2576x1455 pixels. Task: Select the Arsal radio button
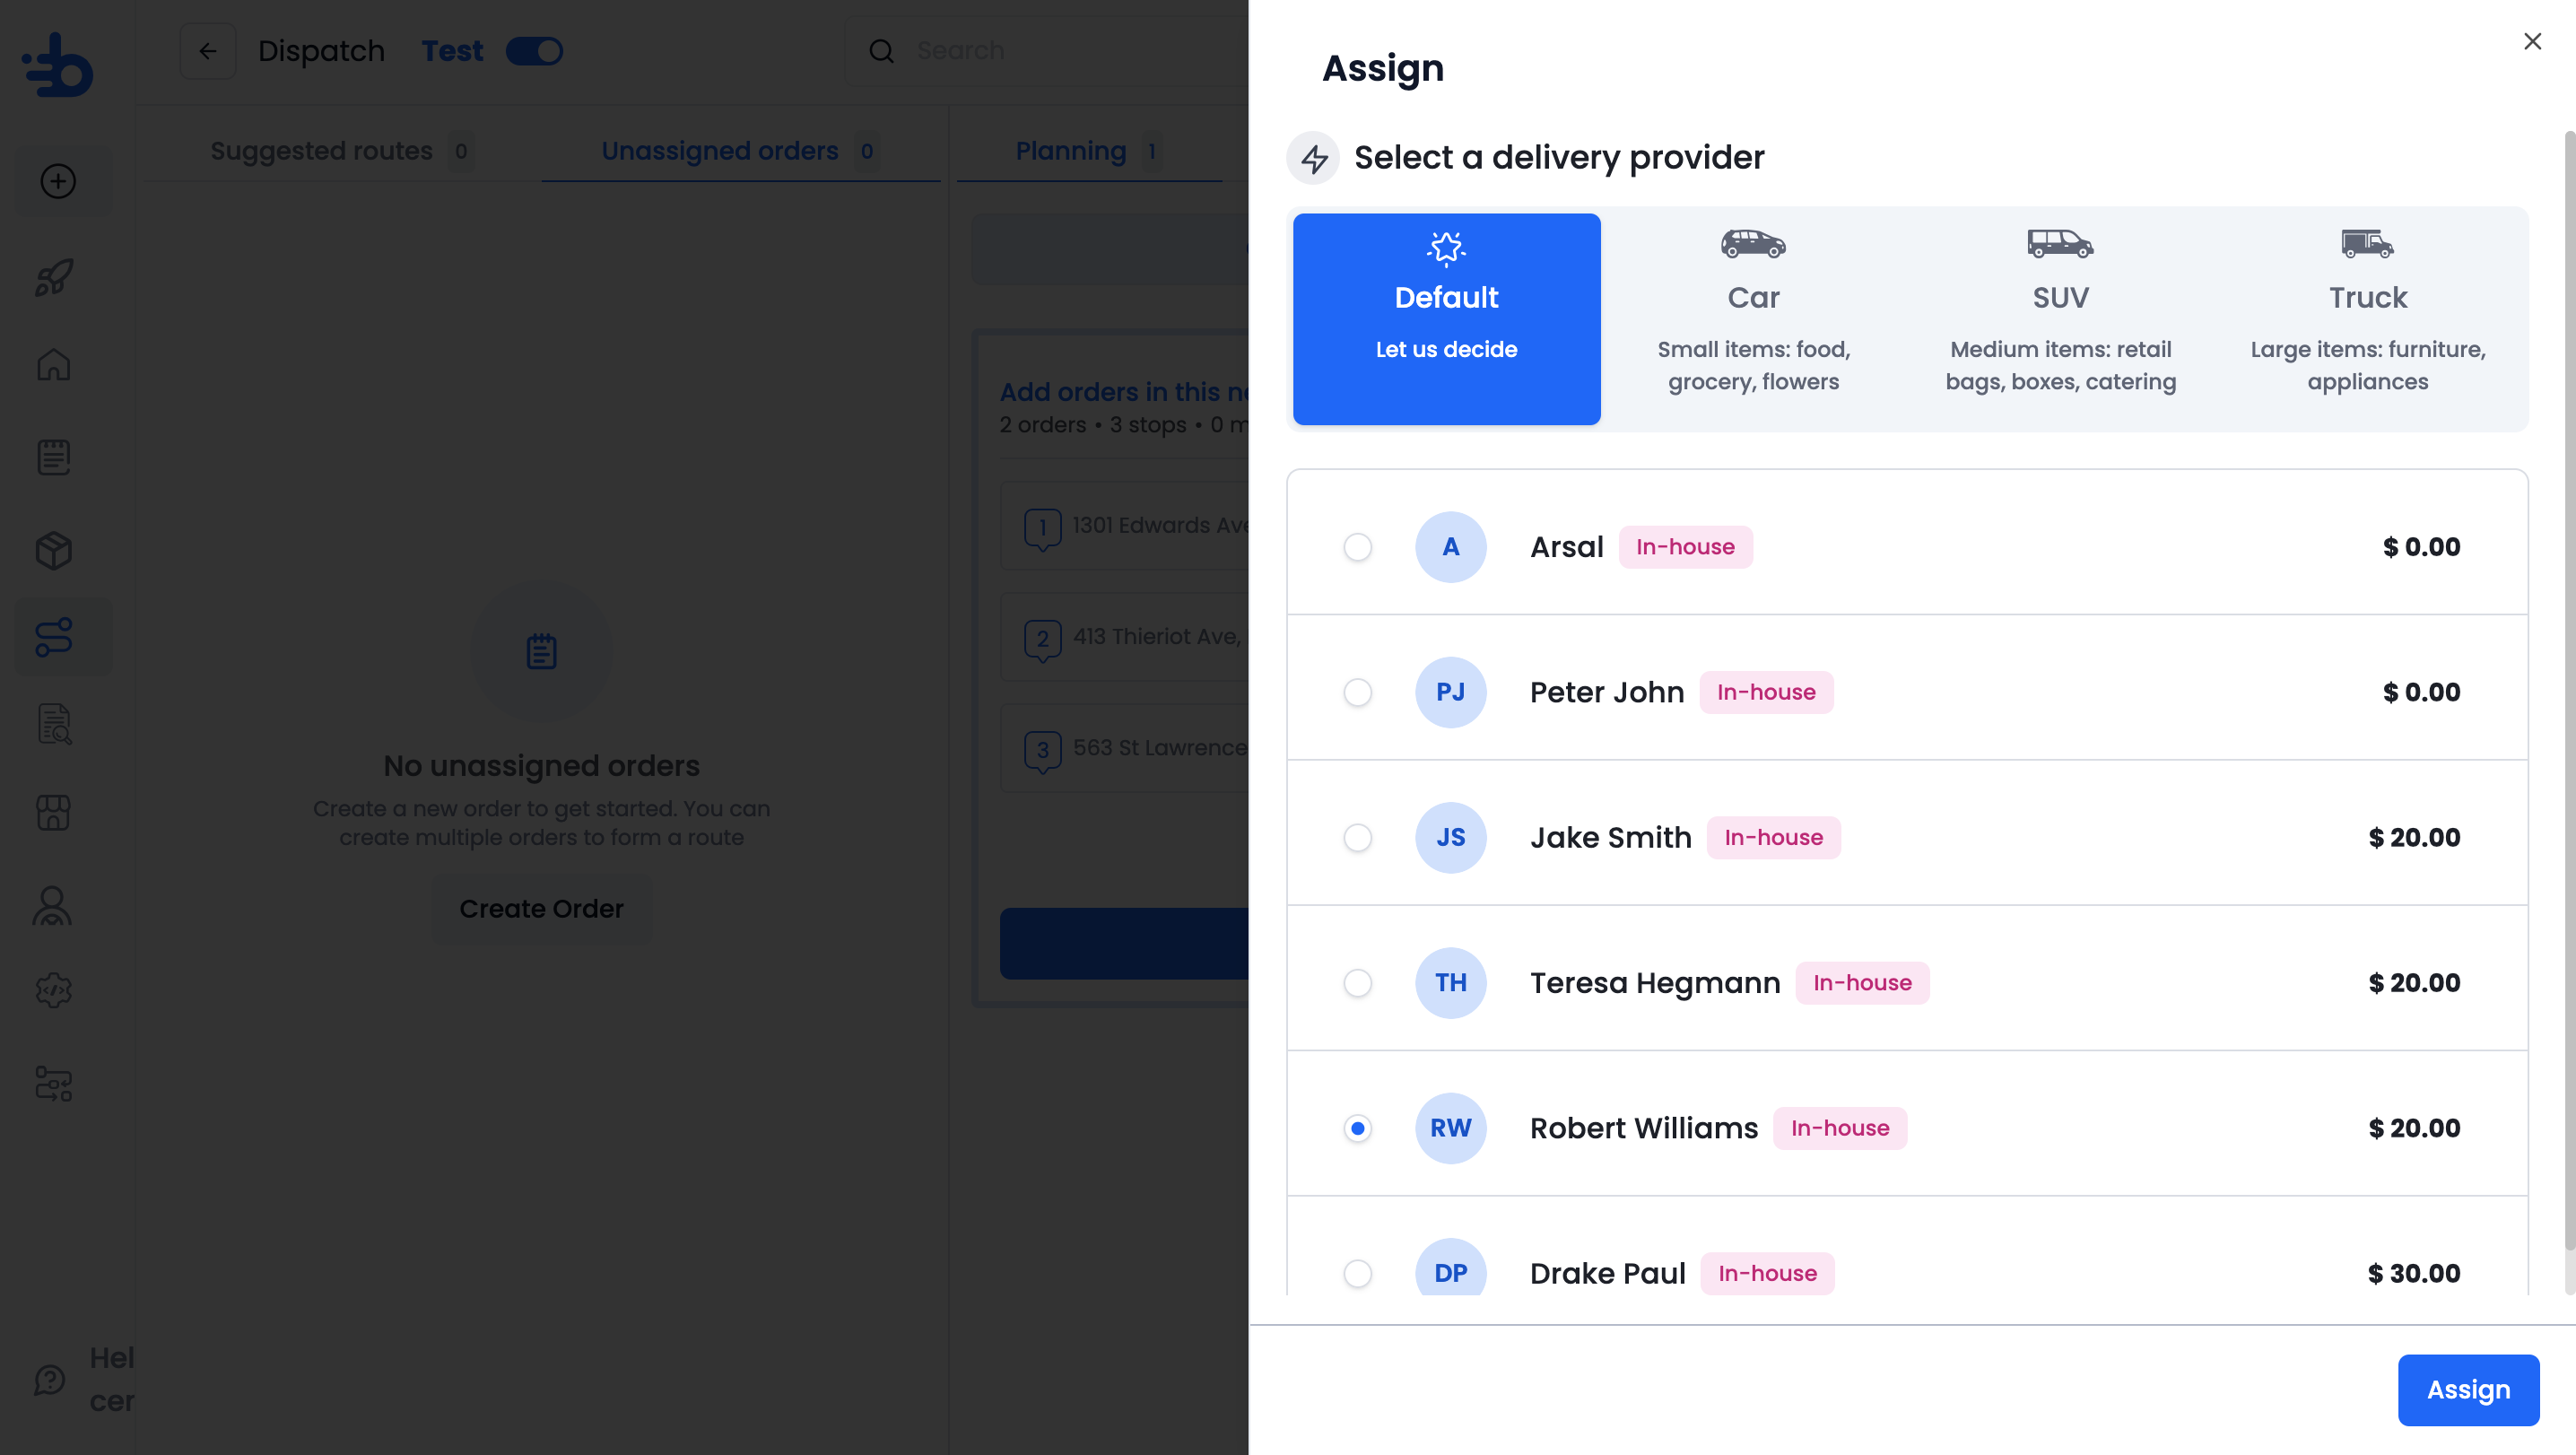1357,547
